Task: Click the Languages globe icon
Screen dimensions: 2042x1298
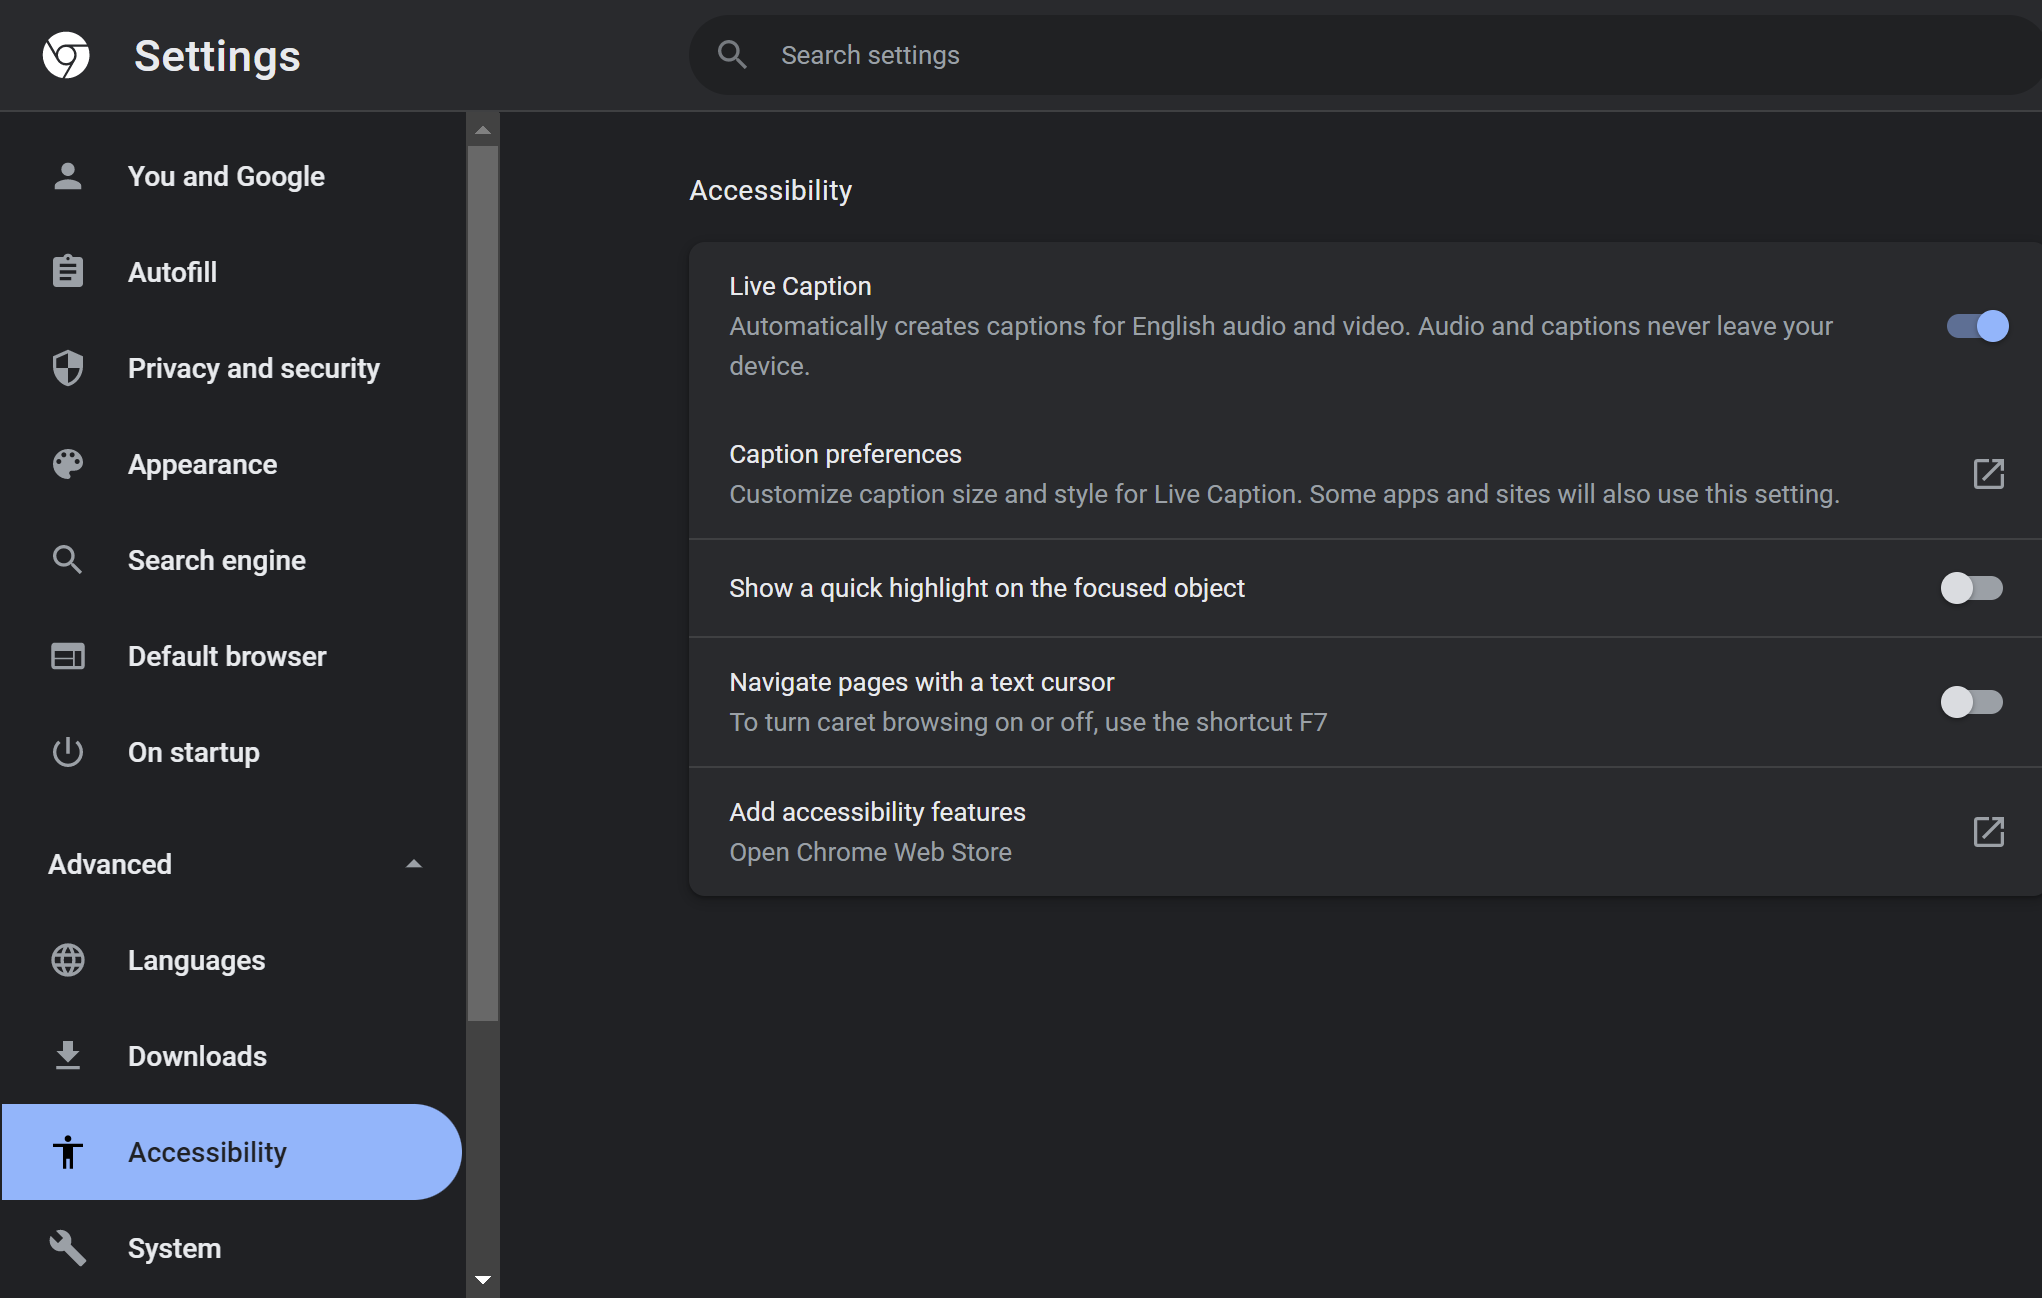Action: [x=68, y=960]
